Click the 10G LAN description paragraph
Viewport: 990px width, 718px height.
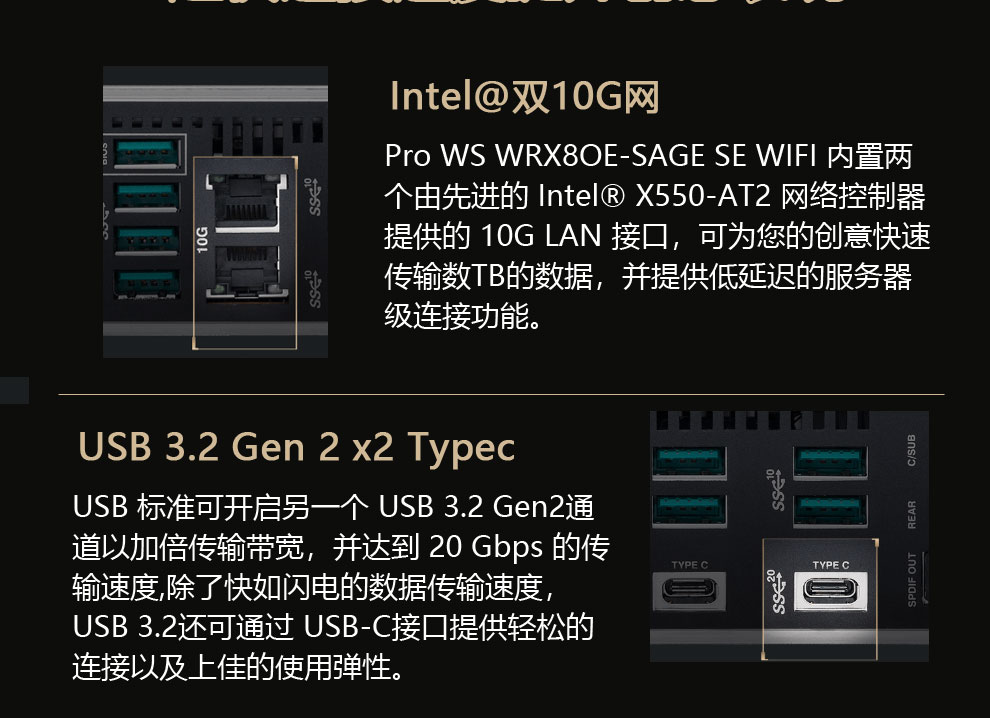point(655,236)
